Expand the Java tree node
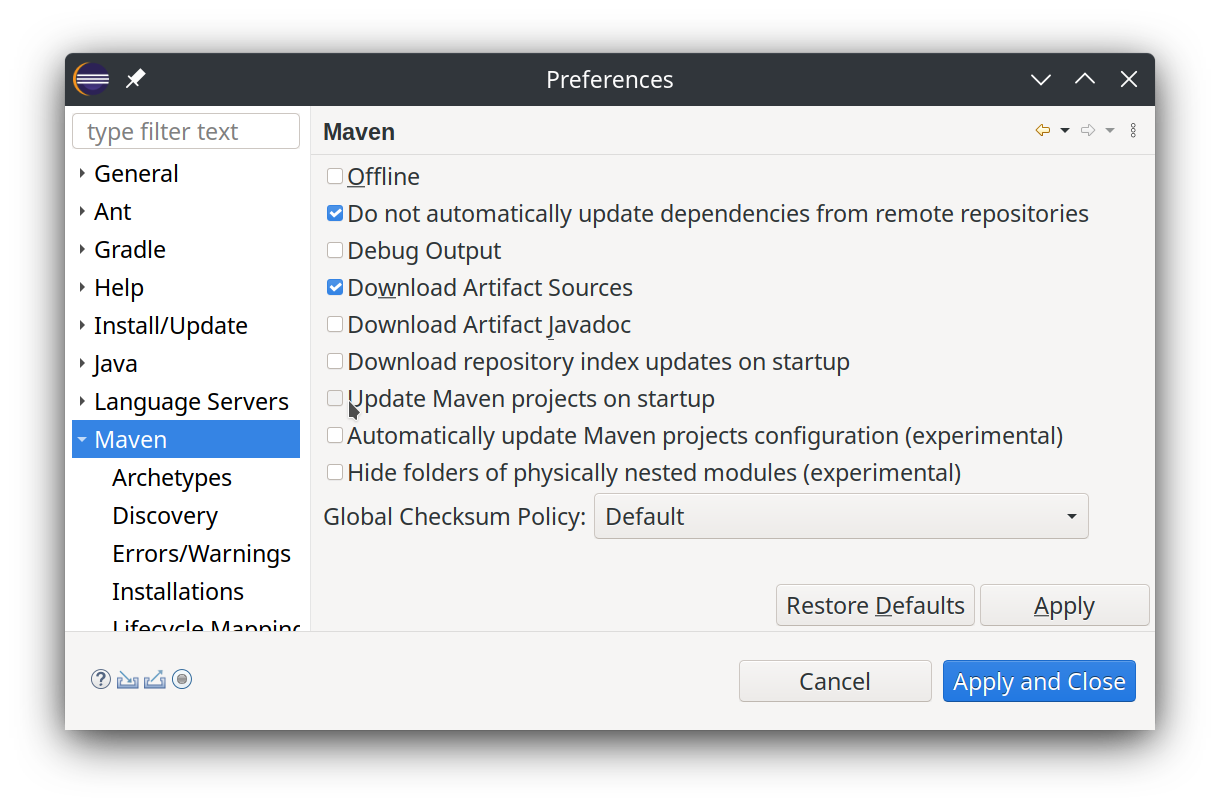 pos(83,363)
